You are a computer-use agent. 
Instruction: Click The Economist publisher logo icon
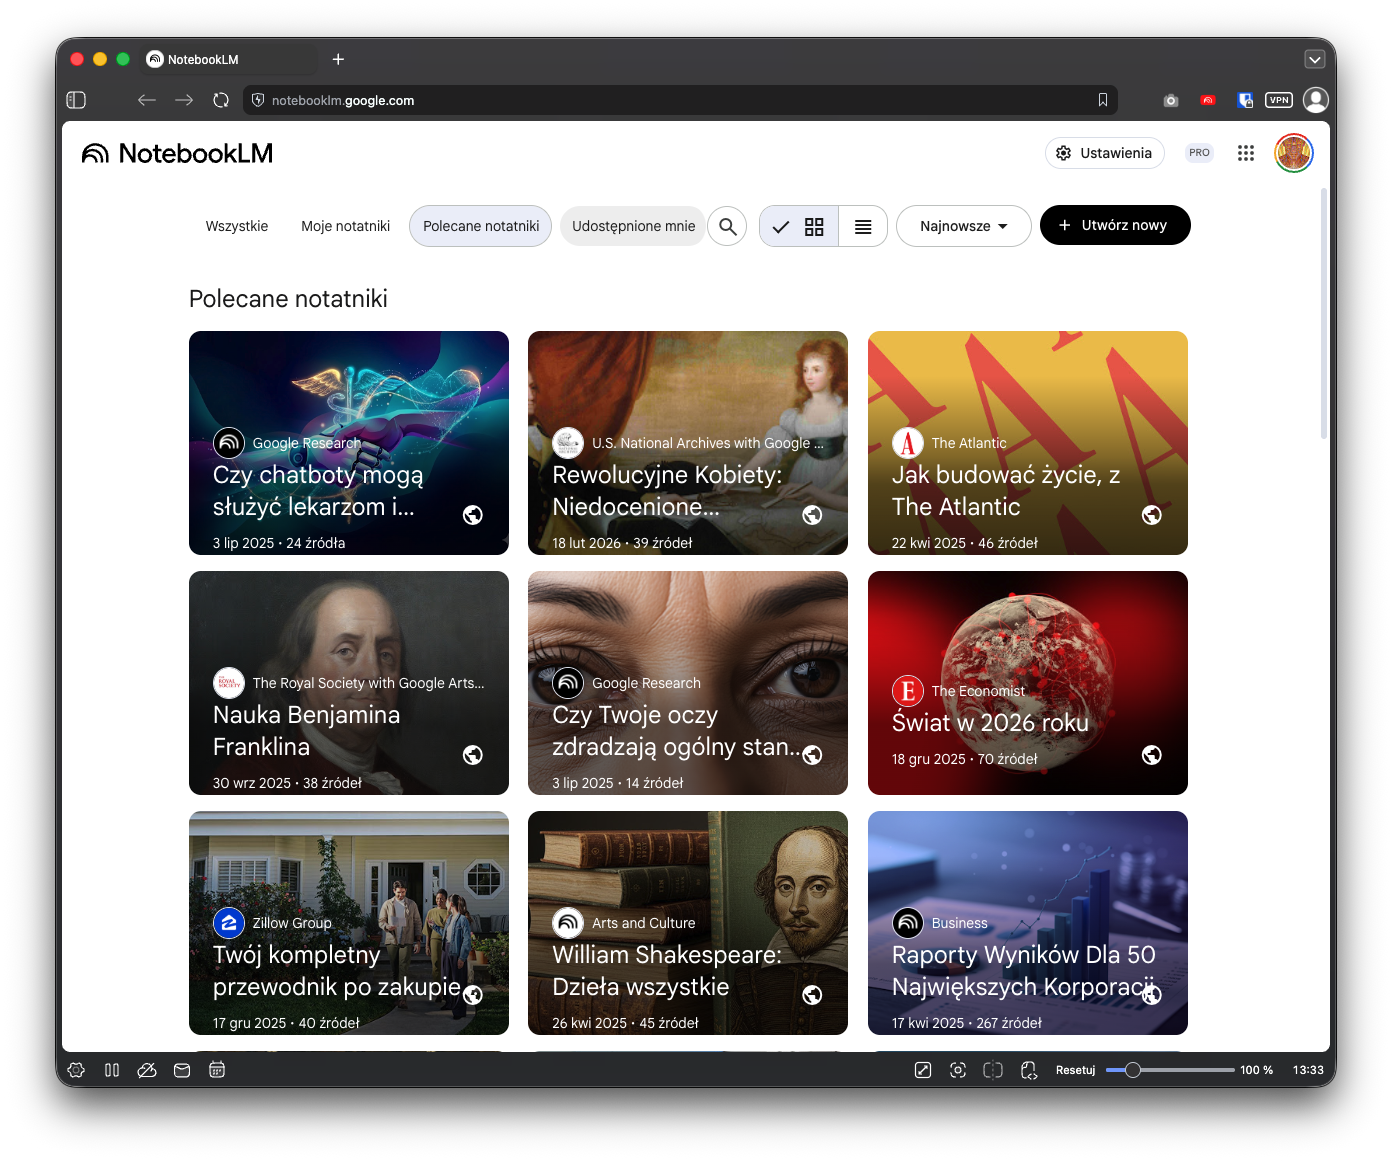[x=907, y=691]
